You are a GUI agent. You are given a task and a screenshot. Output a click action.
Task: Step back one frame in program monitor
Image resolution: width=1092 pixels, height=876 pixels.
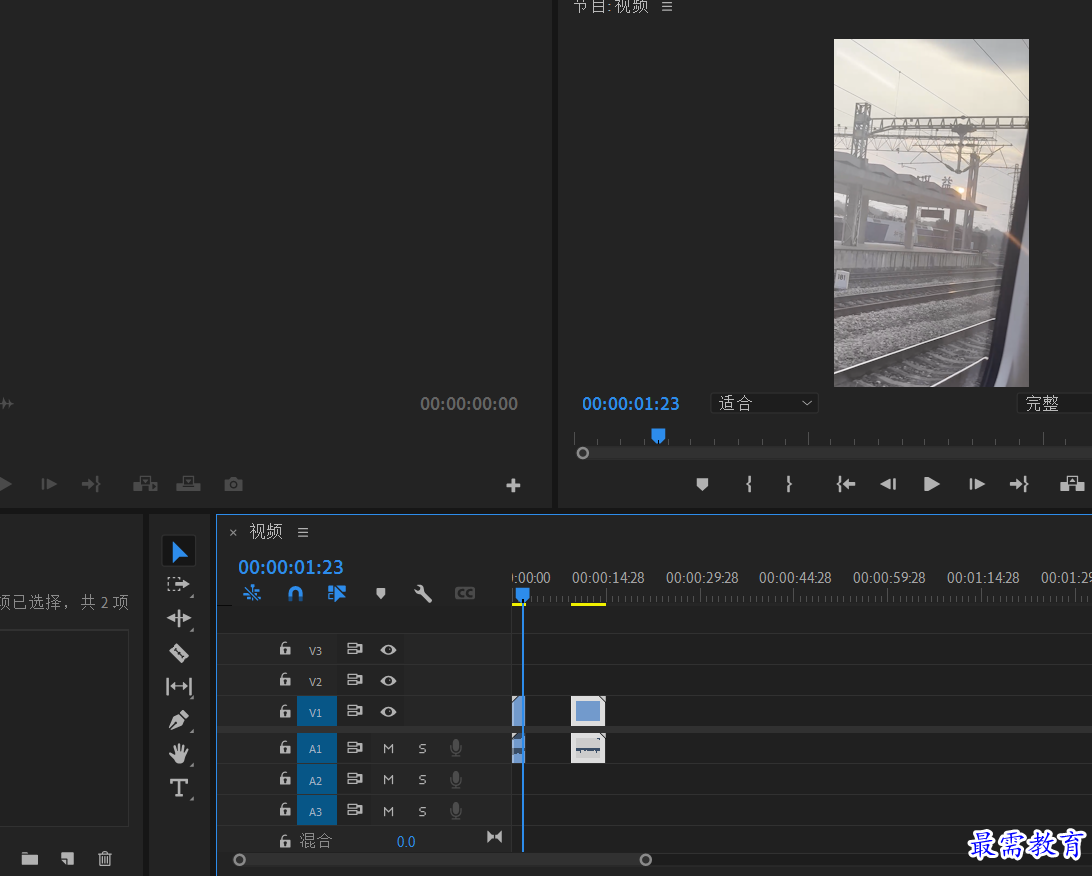pos(888,484)
